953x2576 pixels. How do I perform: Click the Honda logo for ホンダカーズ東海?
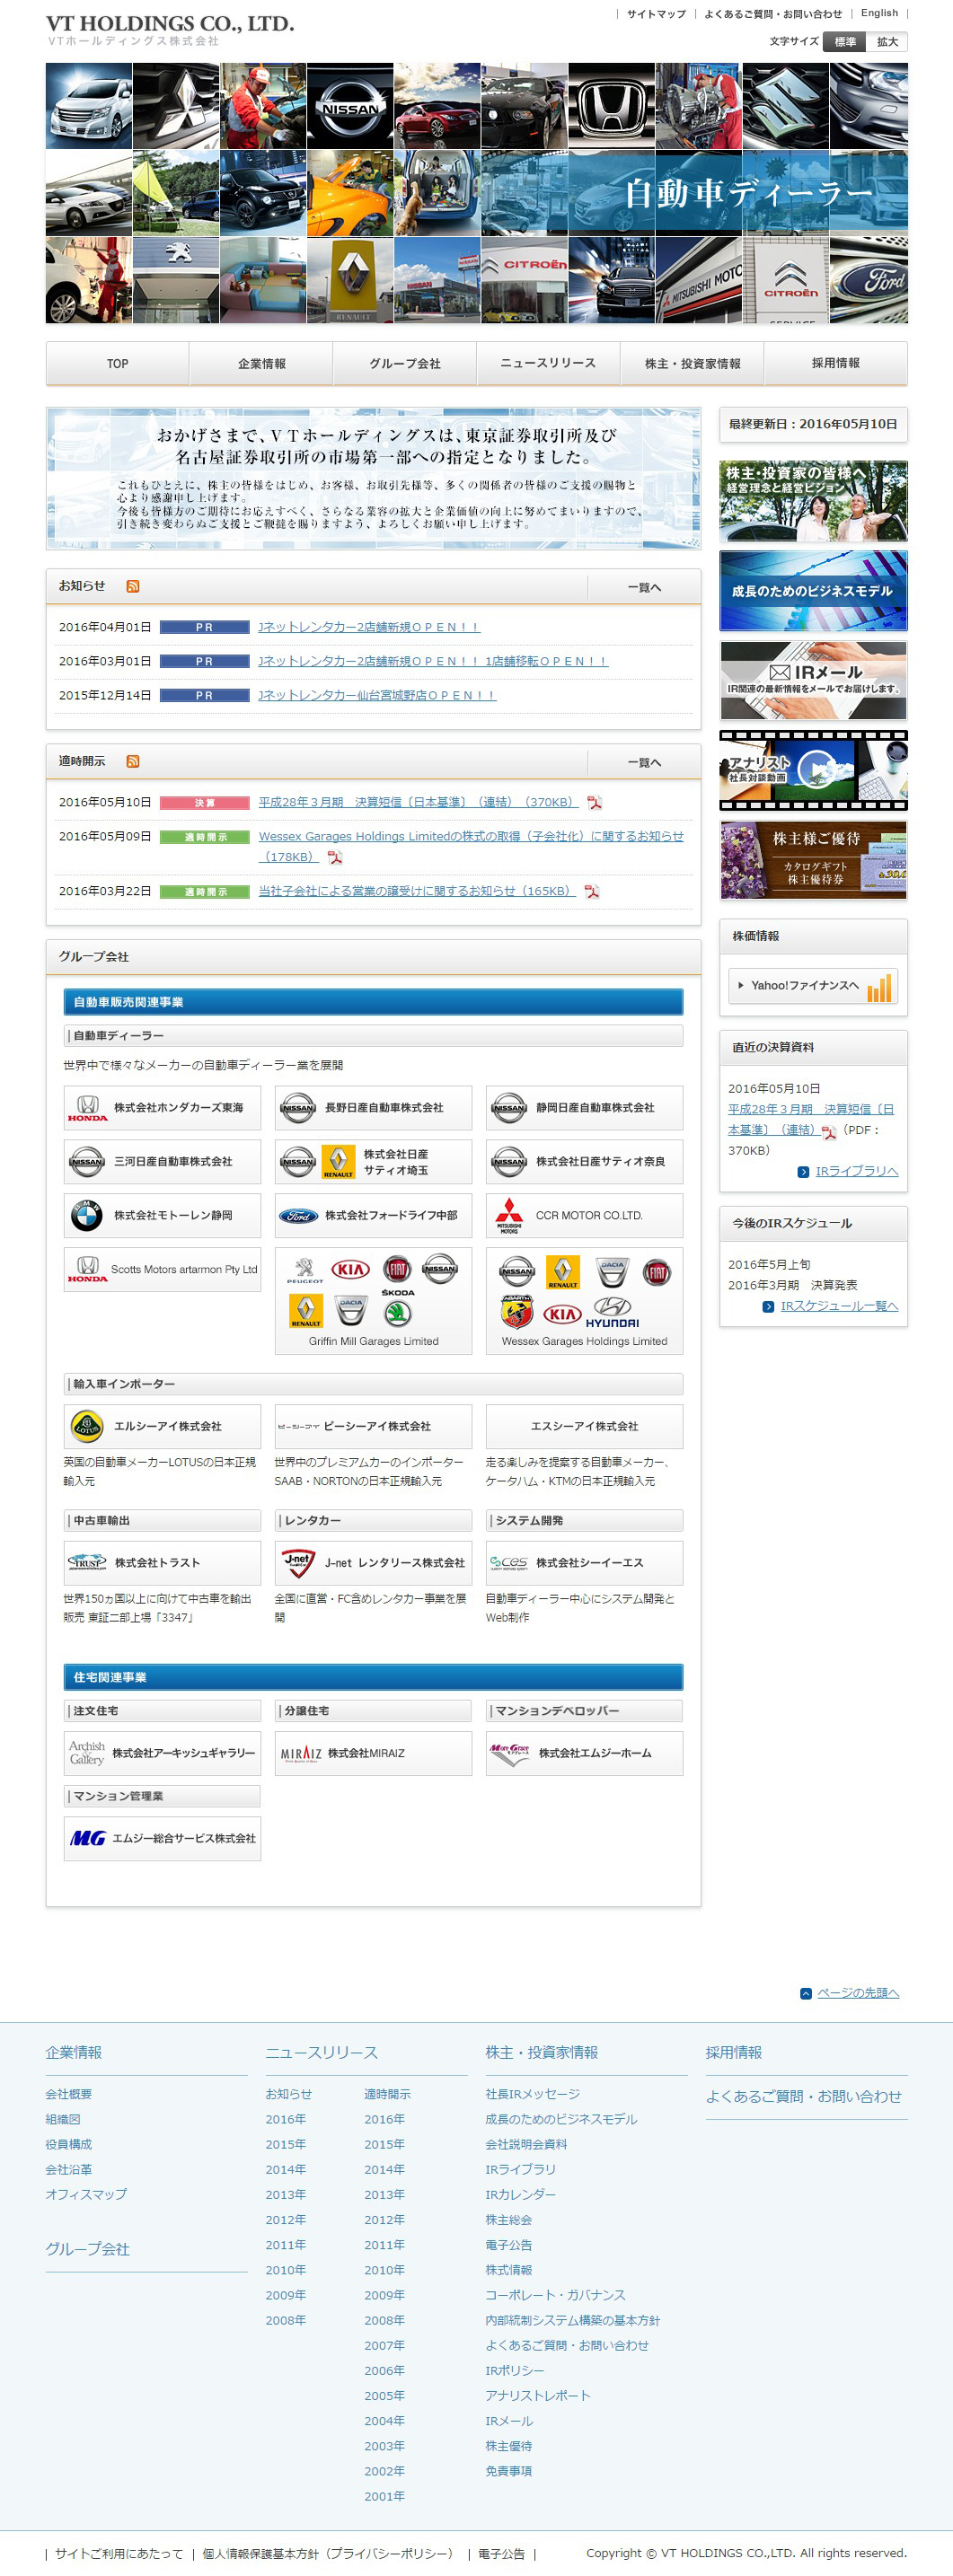tap(88, 1107)
